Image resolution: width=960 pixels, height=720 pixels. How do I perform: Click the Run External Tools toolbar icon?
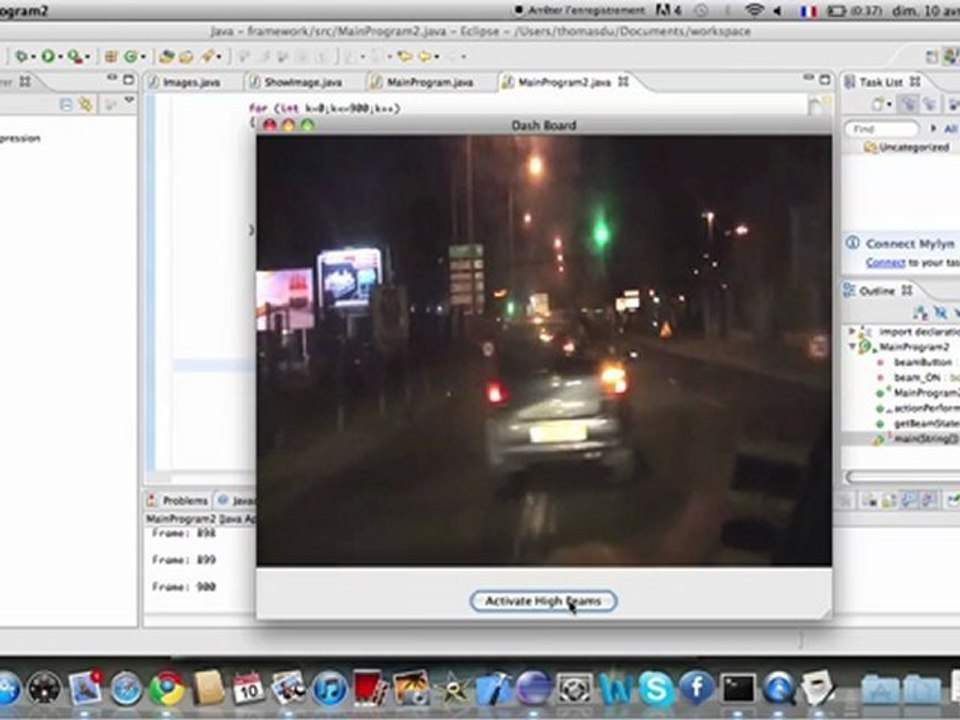coord(75,57)
